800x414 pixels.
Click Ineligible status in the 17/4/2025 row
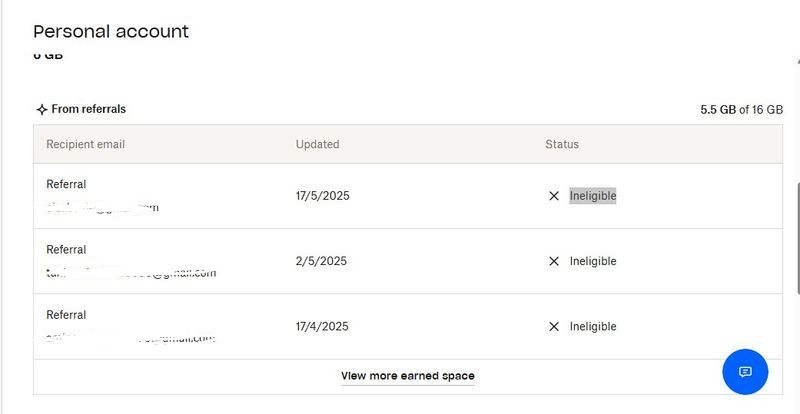(x=593, y=326)
